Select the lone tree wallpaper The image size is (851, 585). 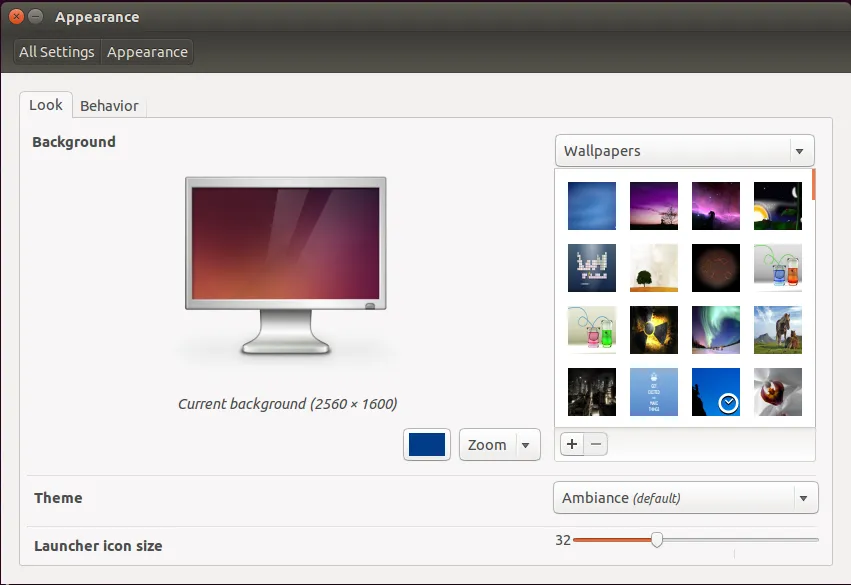pos(653,267)
